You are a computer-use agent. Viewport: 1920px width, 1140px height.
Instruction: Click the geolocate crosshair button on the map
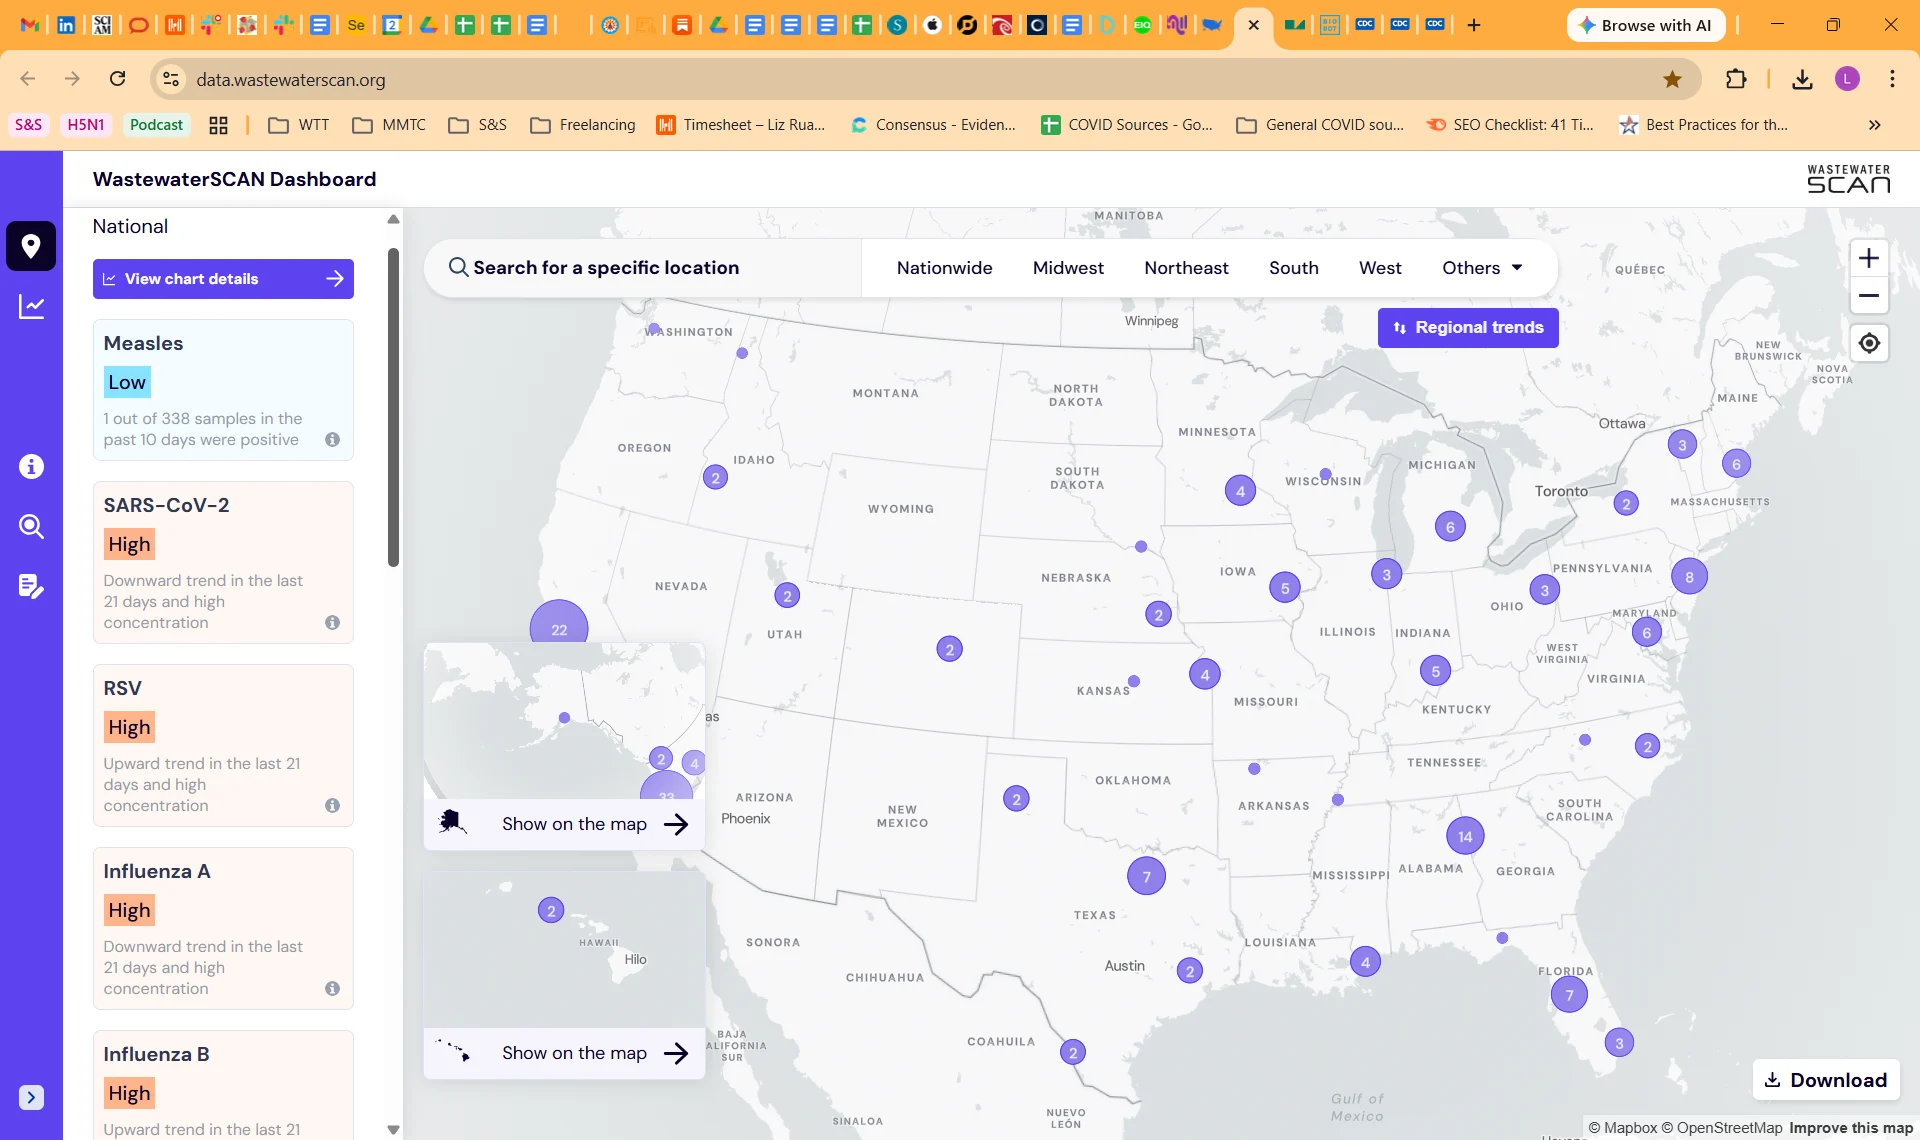(1869, 342)
